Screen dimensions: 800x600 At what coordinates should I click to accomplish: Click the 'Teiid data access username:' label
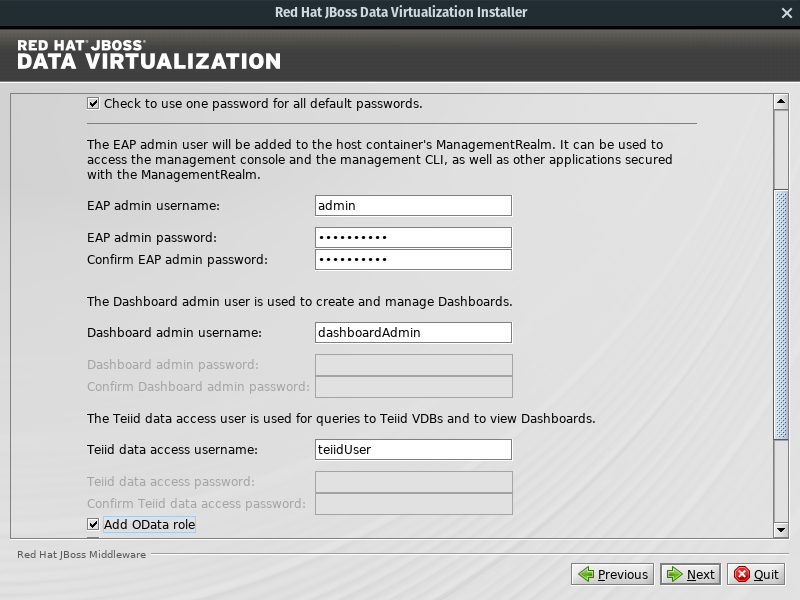172,449
